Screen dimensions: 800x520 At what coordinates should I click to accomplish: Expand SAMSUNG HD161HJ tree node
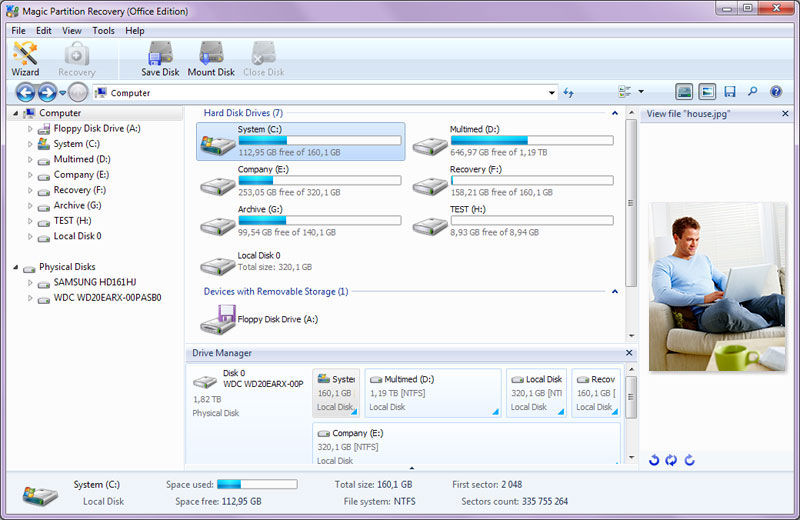coord(30,282)
